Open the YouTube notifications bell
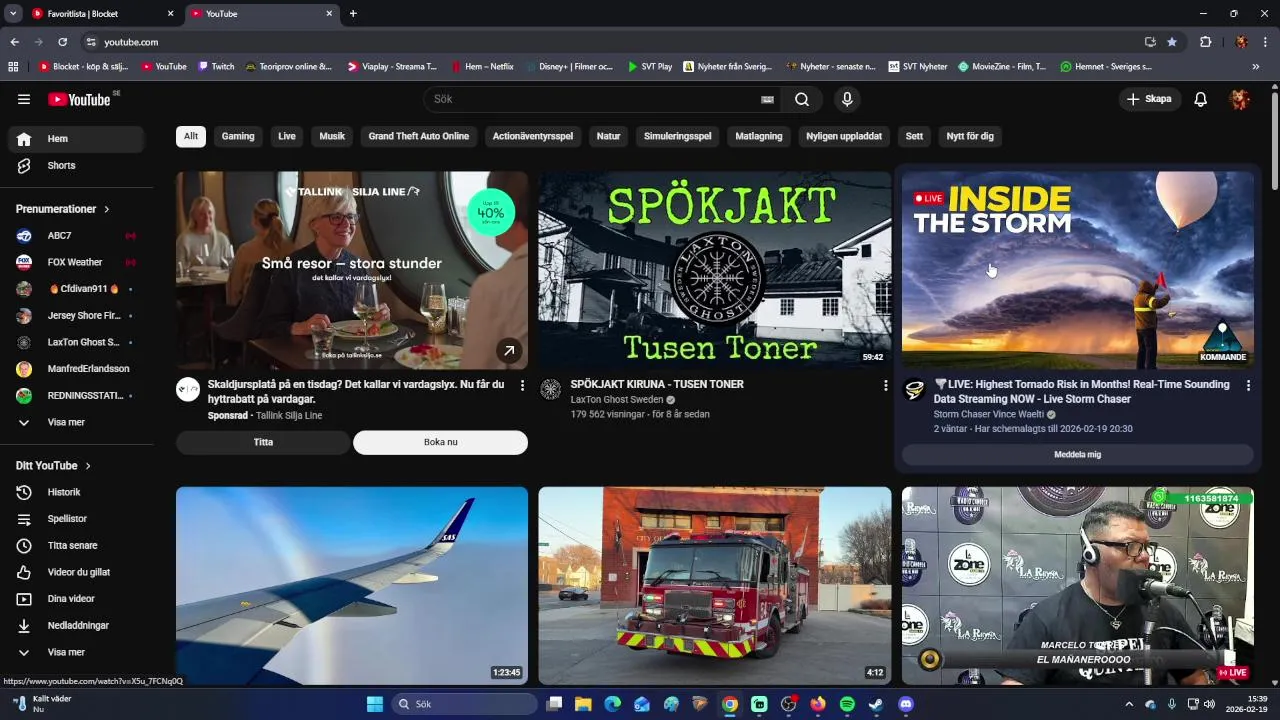The width and height of the screenshot is (1280, 720). (x=1201, y=99)
